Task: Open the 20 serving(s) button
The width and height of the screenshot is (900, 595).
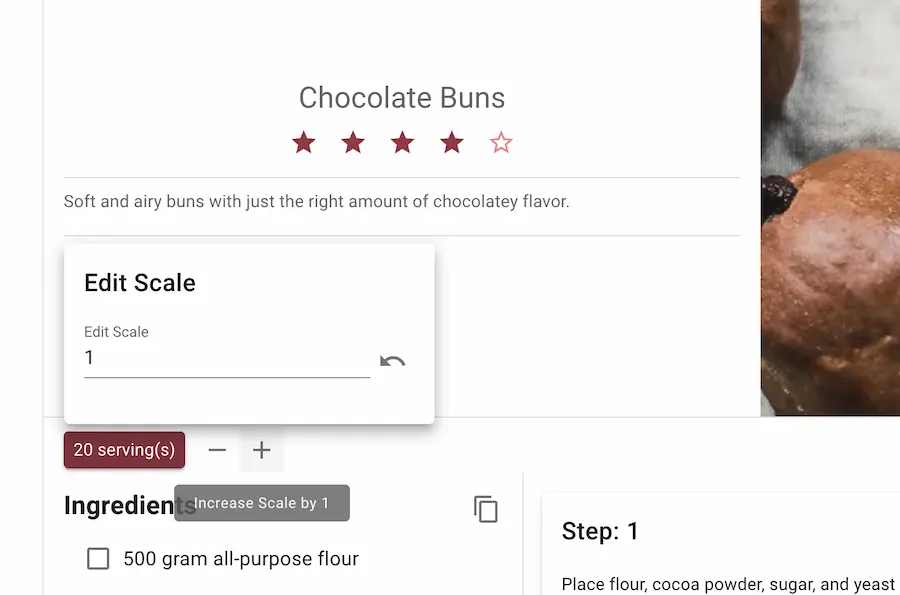Action: coord(125,450)
